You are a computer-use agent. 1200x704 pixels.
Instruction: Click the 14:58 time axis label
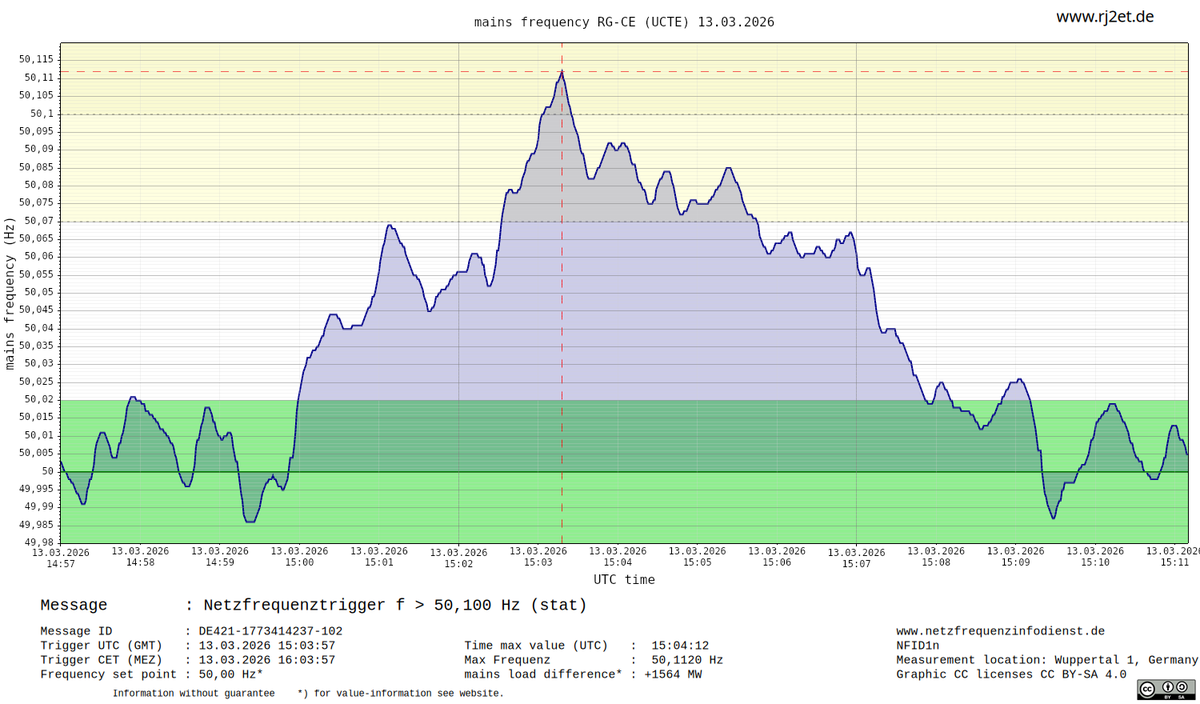140,556
